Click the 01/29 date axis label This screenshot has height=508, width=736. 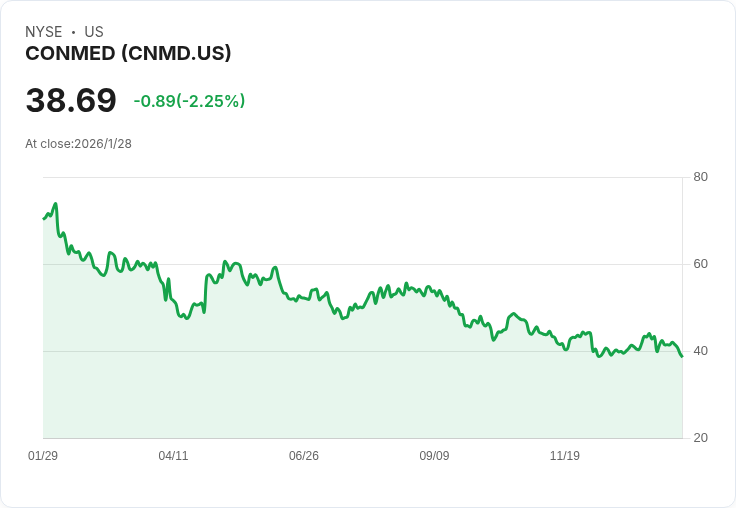[43, 456]
